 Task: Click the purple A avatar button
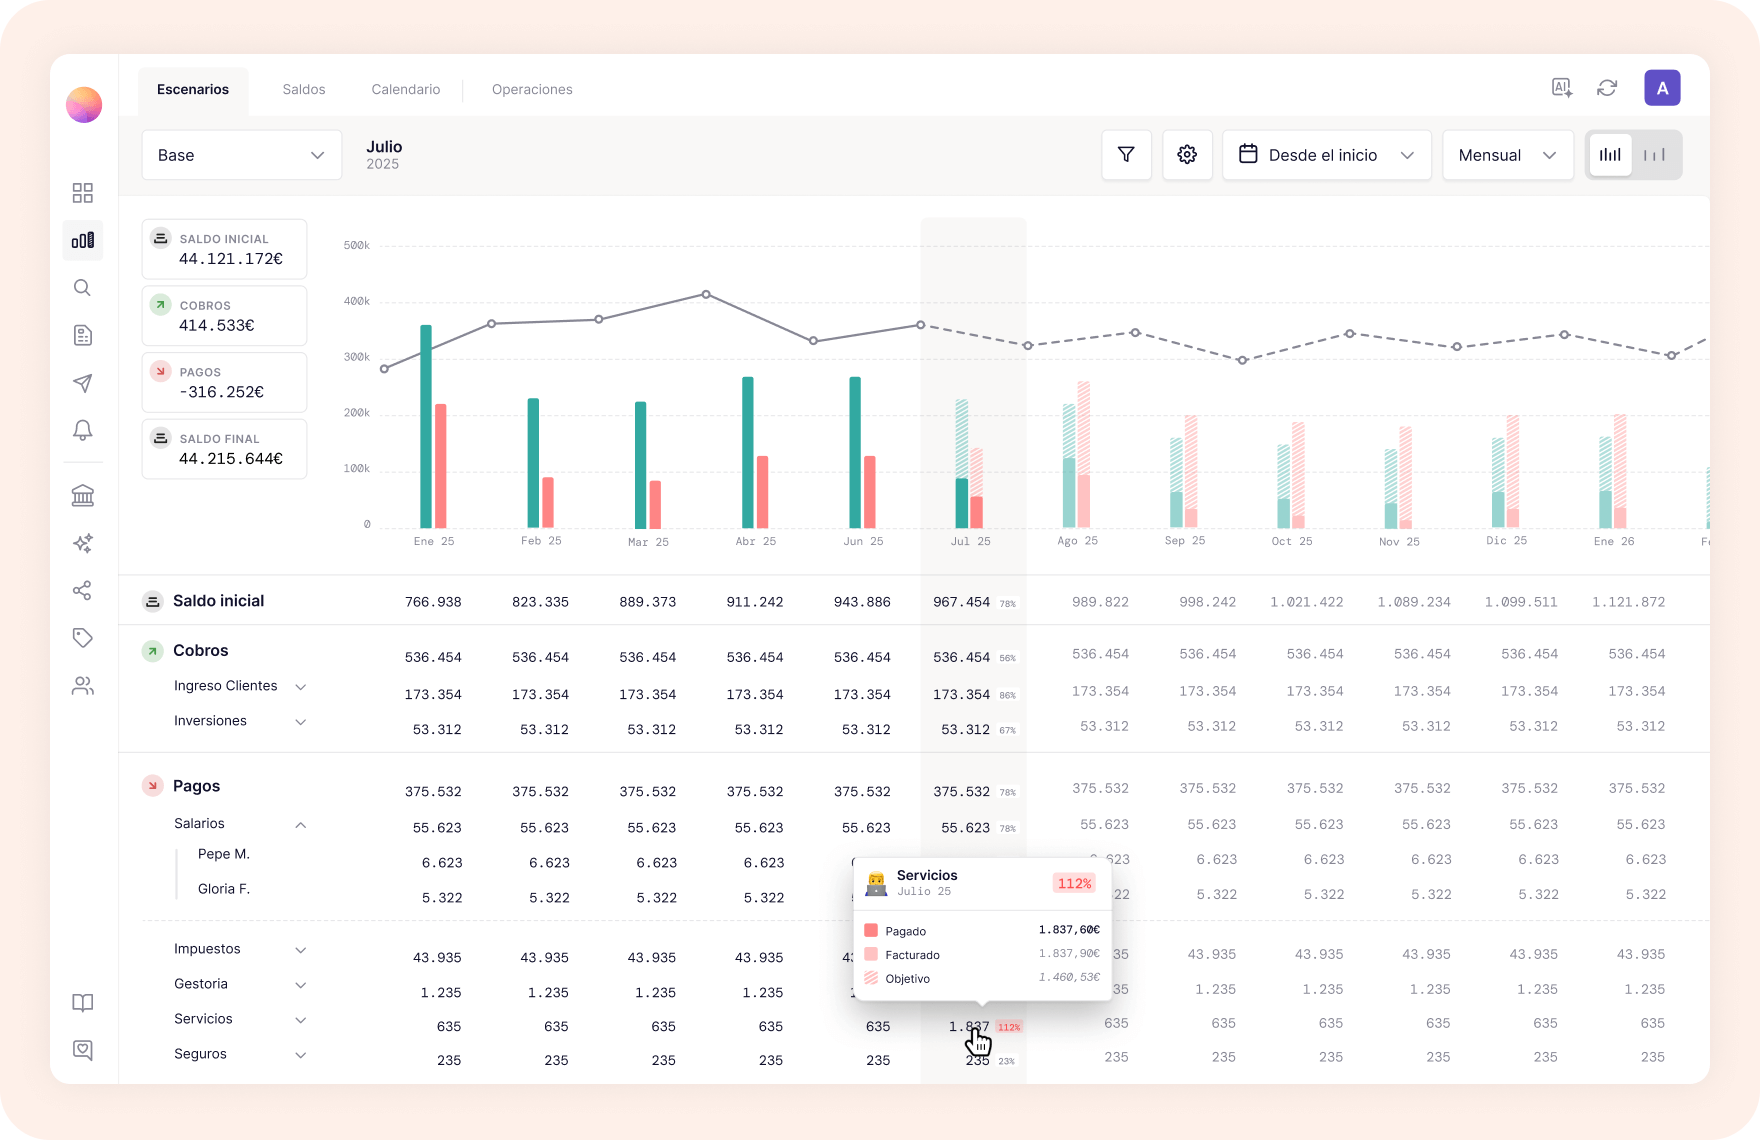tap(1662, 87)
